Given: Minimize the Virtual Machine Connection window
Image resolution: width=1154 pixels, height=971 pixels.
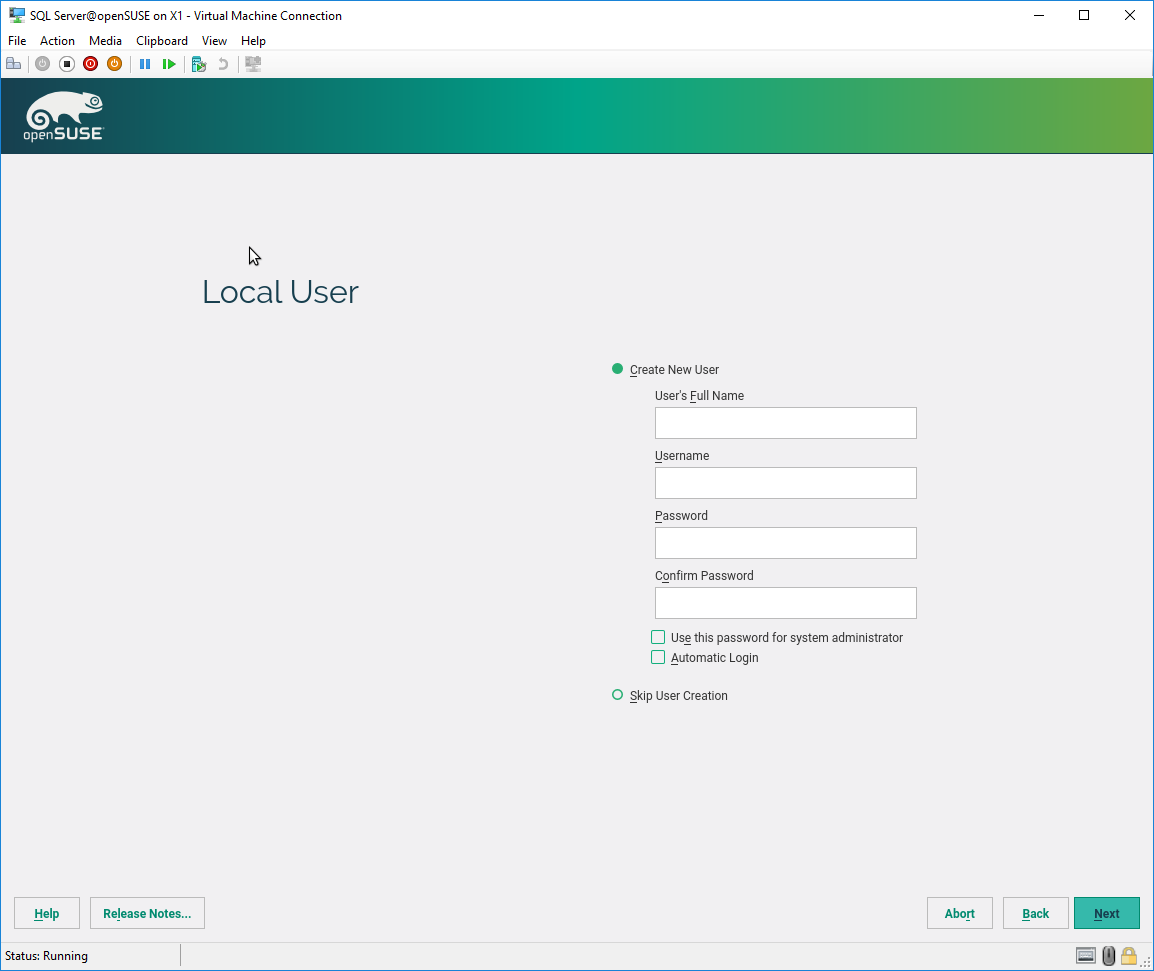Looking at the screenshot, I should click(x=1039, y=15).
